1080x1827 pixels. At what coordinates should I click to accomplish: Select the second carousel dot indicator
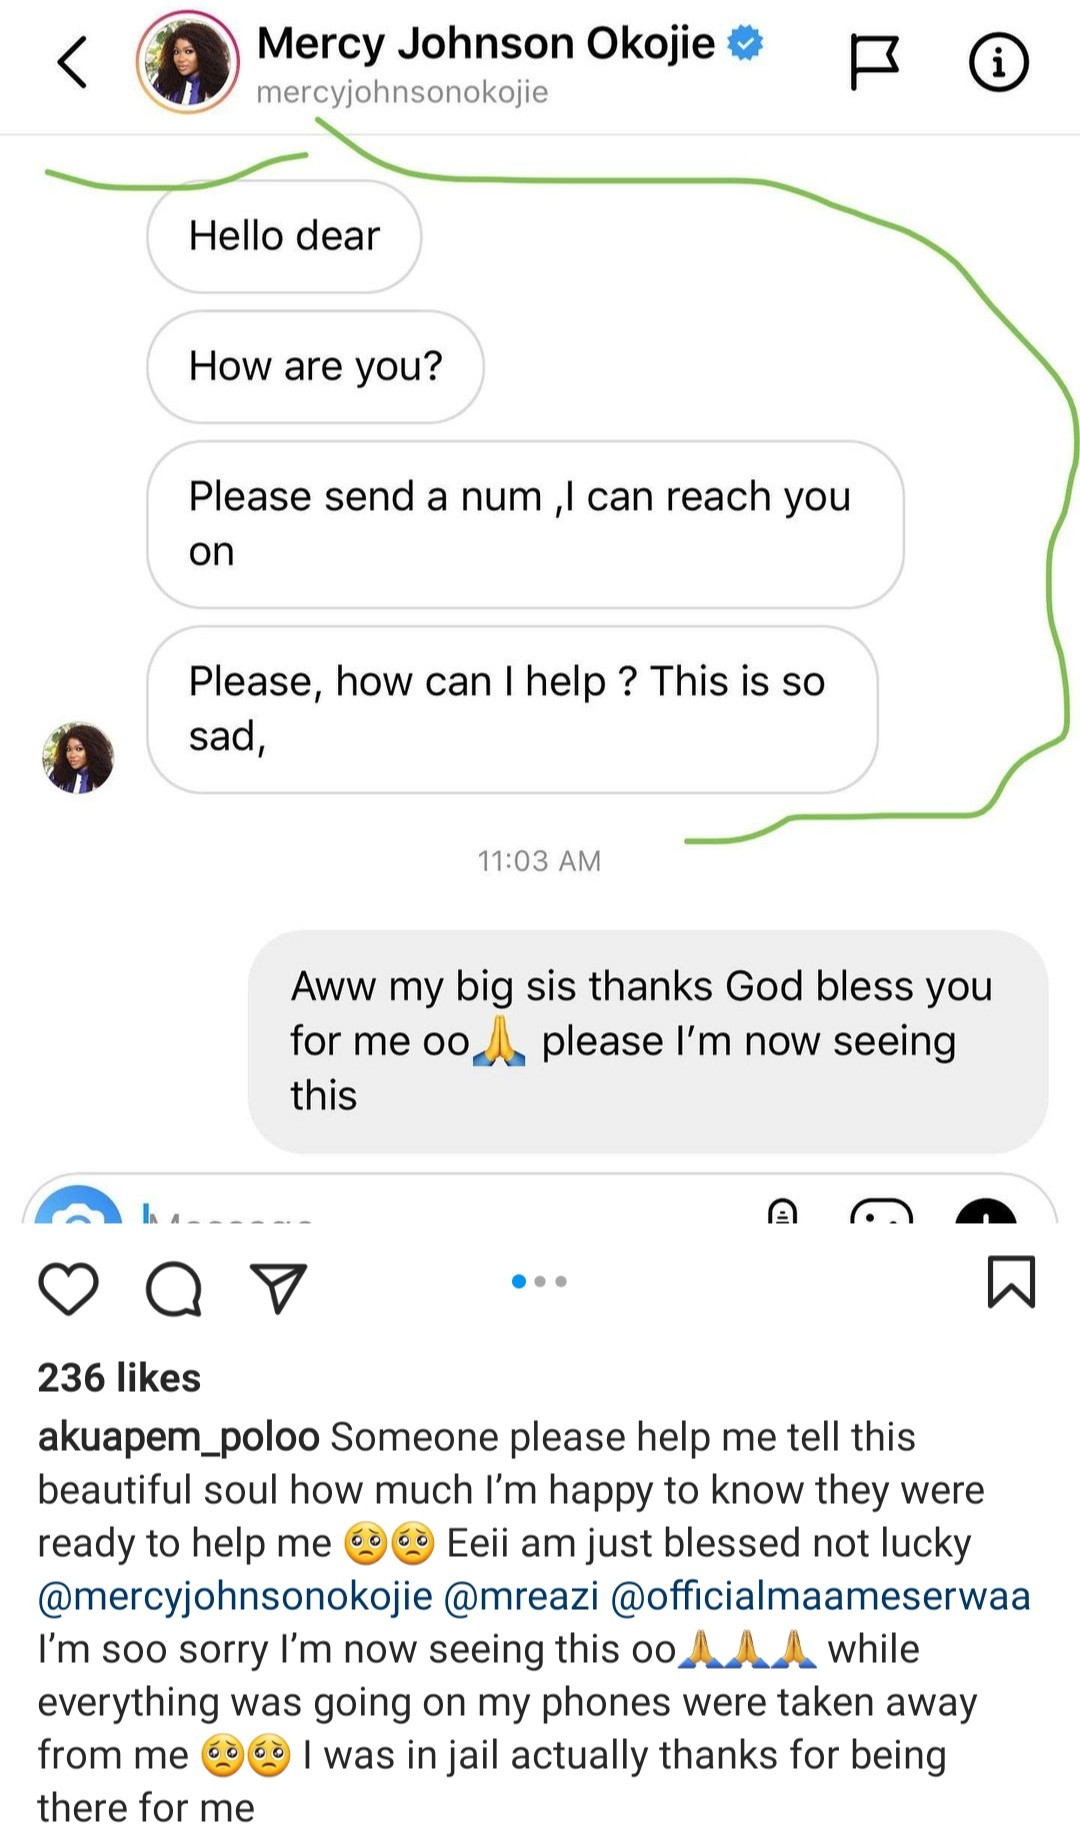tap(540, 1281)
